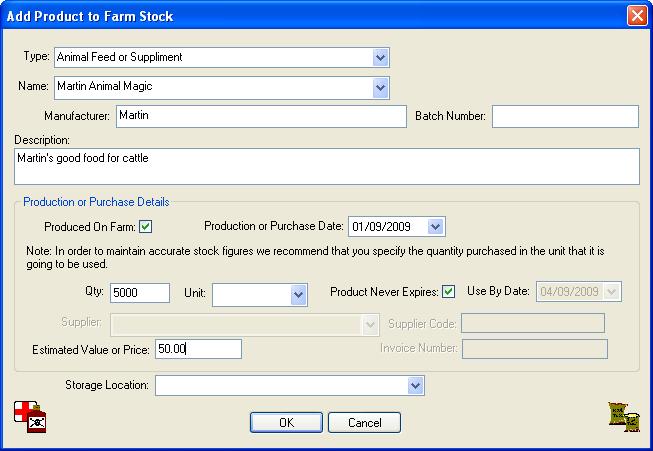Click the Use By Date dropdown arrow

tap(612, 292)
